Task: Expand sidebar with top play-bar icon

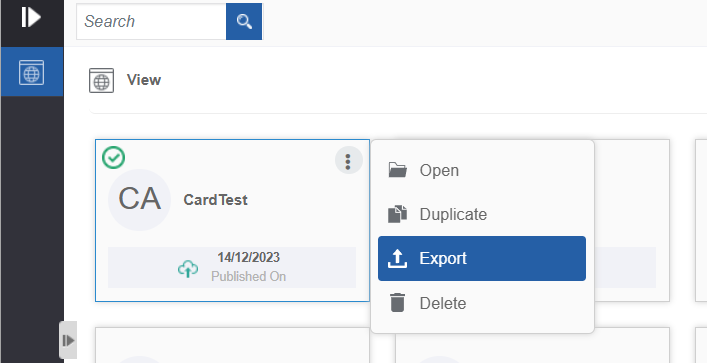Action: [31, 18]
